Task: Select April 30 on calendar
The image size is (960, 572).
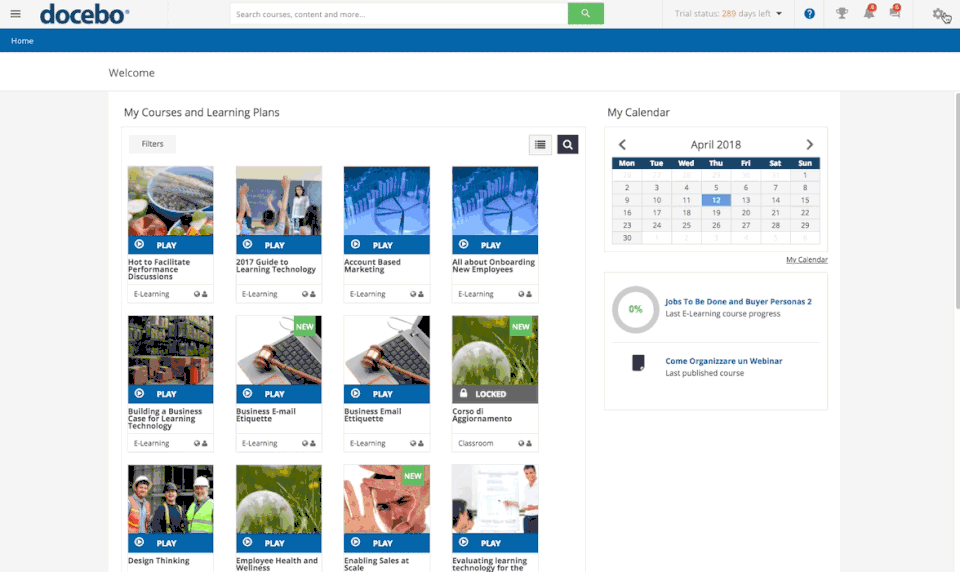Action: 627,238
